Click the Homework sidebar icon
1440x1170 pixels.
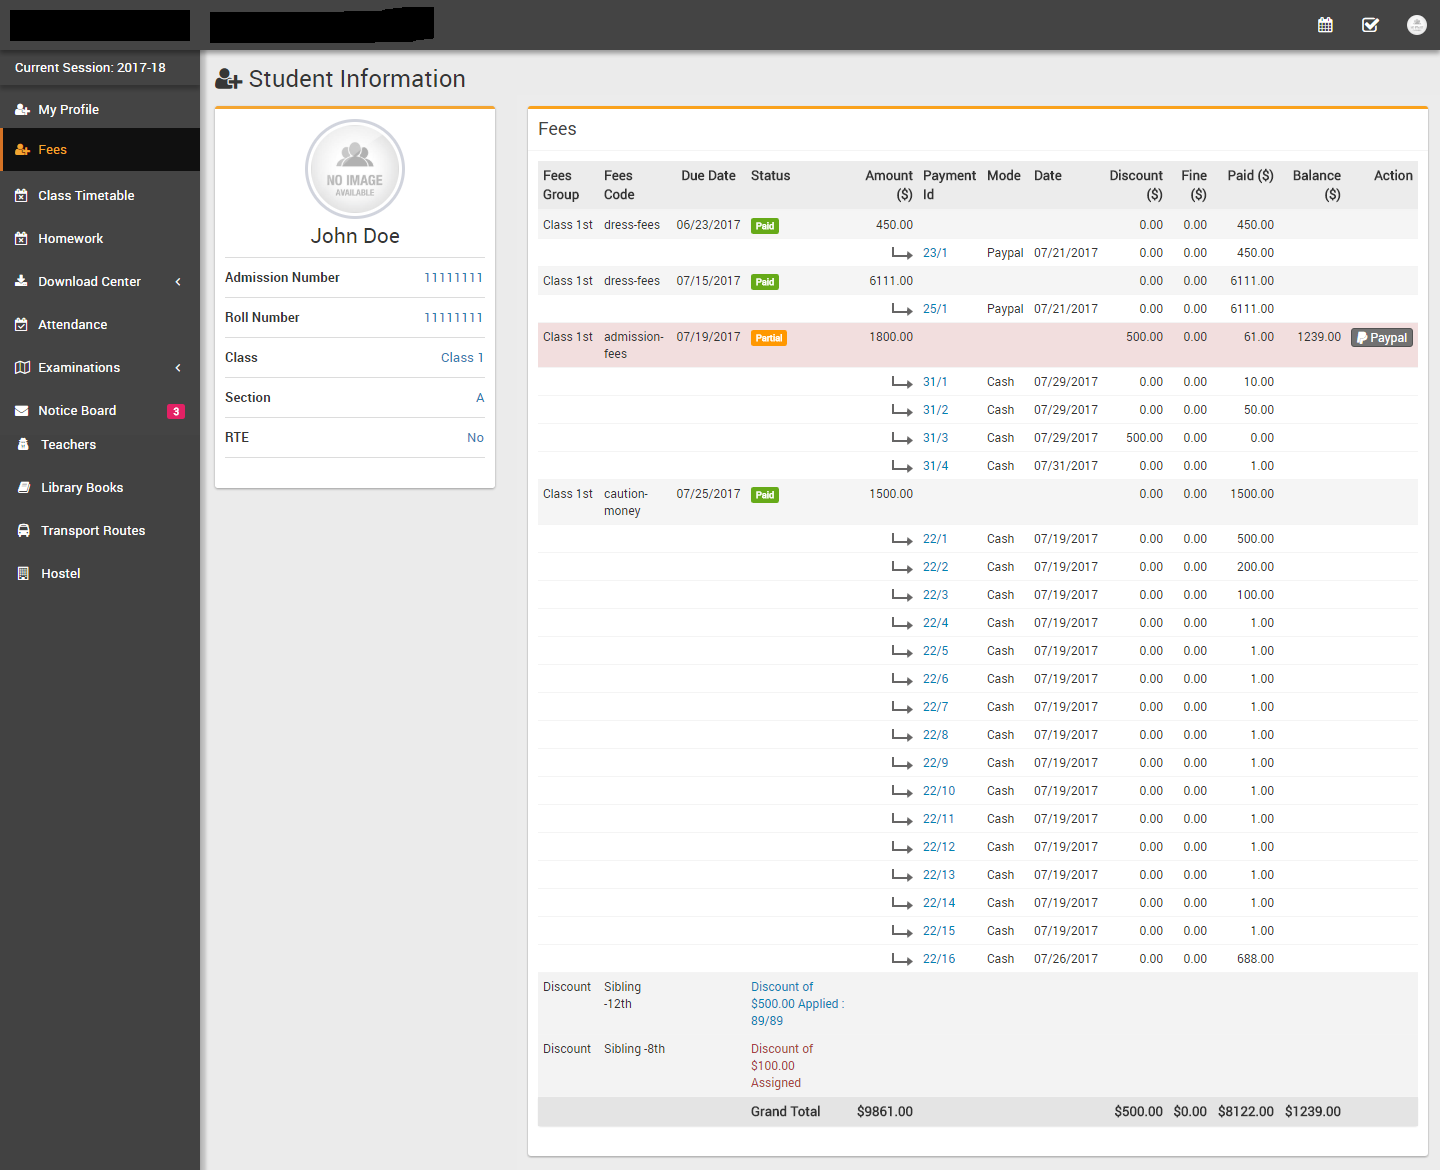click(x=21, y=239)
